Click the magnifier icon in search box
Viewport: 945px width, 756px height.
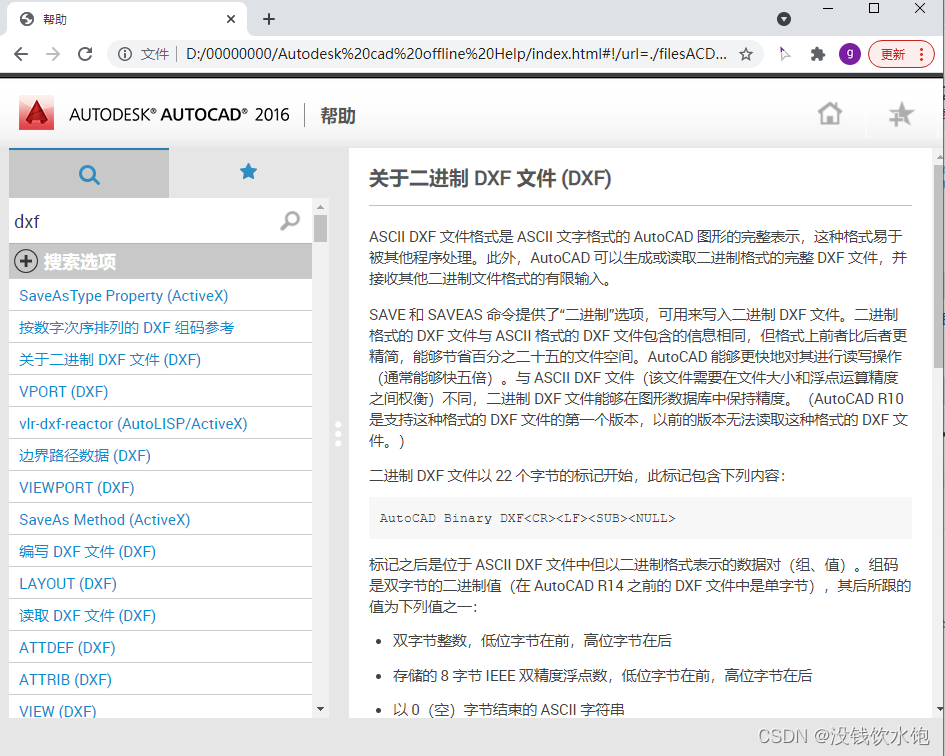coord(290,221)
